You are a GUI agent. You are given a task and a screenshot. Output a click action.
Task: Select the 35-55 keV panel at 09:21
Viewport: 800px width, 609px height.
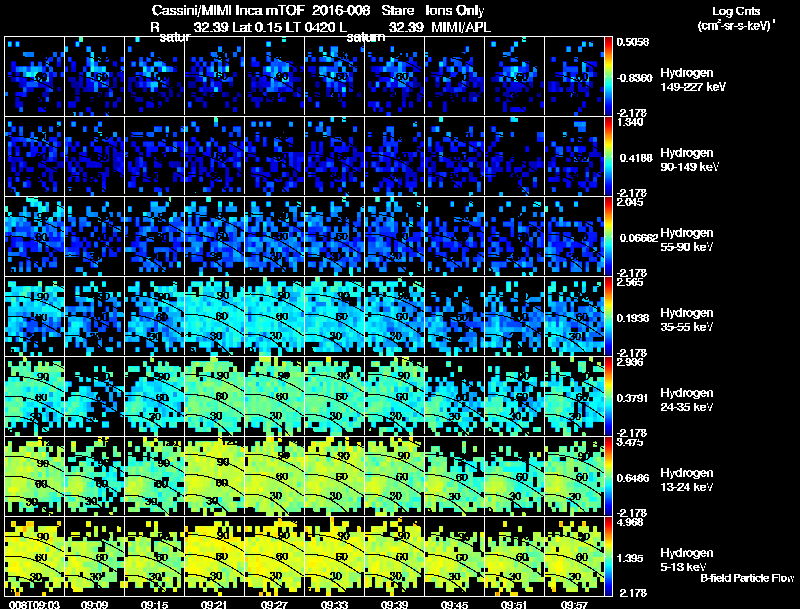214,316
